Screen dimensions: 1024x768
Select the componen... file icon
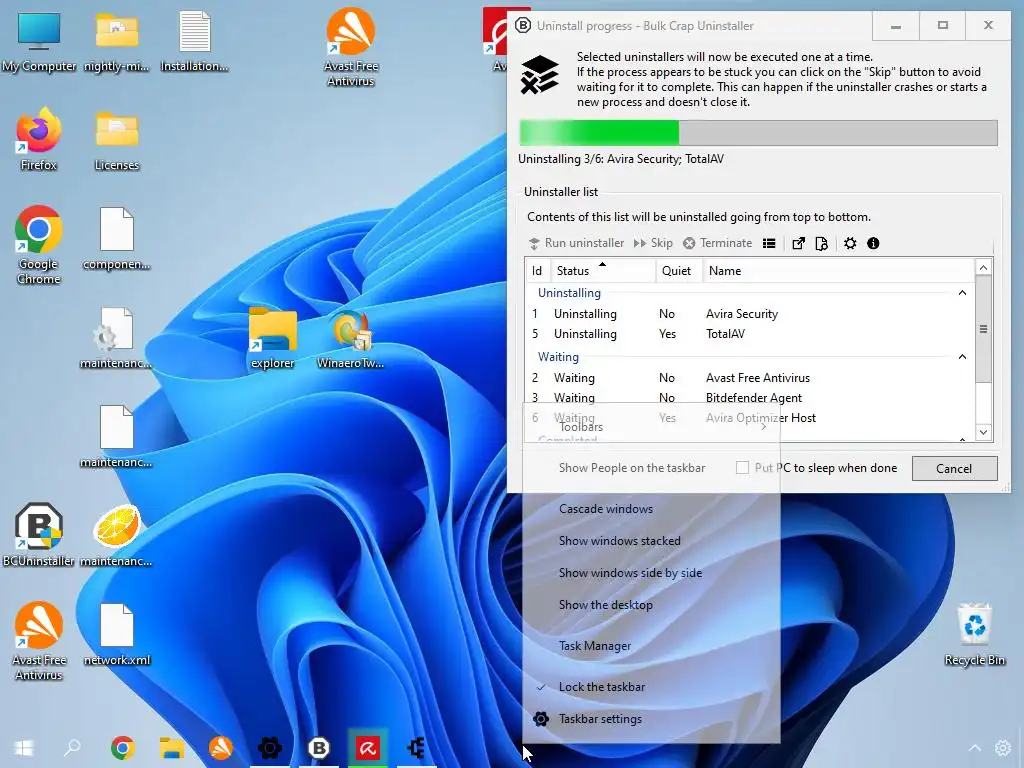(x=117, y=239)
